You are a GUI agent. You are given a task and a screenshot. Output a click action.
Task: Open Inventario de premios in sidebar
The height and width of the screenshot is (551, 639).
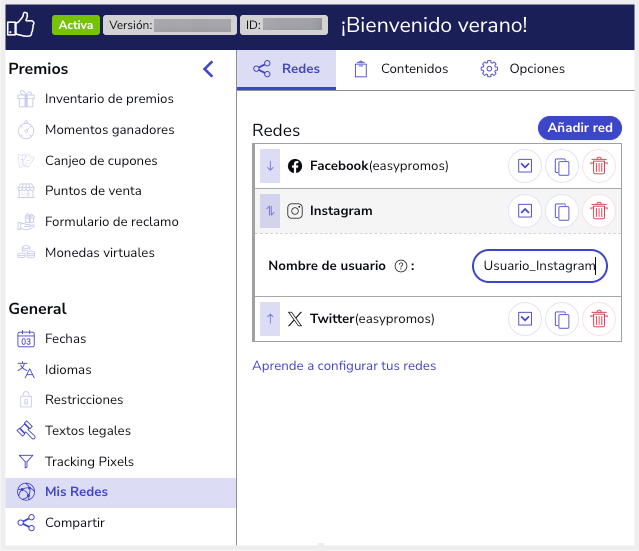click(x=108, y=99)
